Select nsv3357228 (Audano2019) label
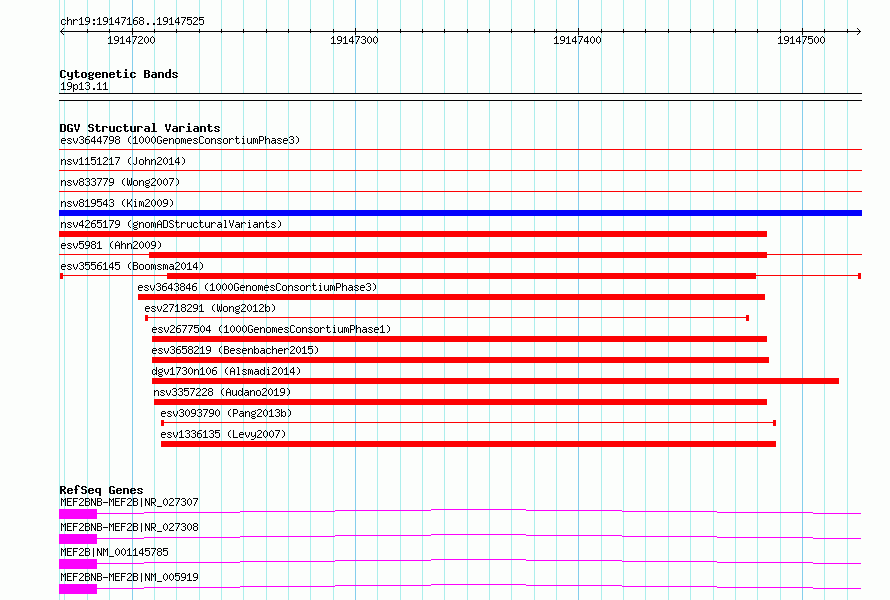 (222, 392)
